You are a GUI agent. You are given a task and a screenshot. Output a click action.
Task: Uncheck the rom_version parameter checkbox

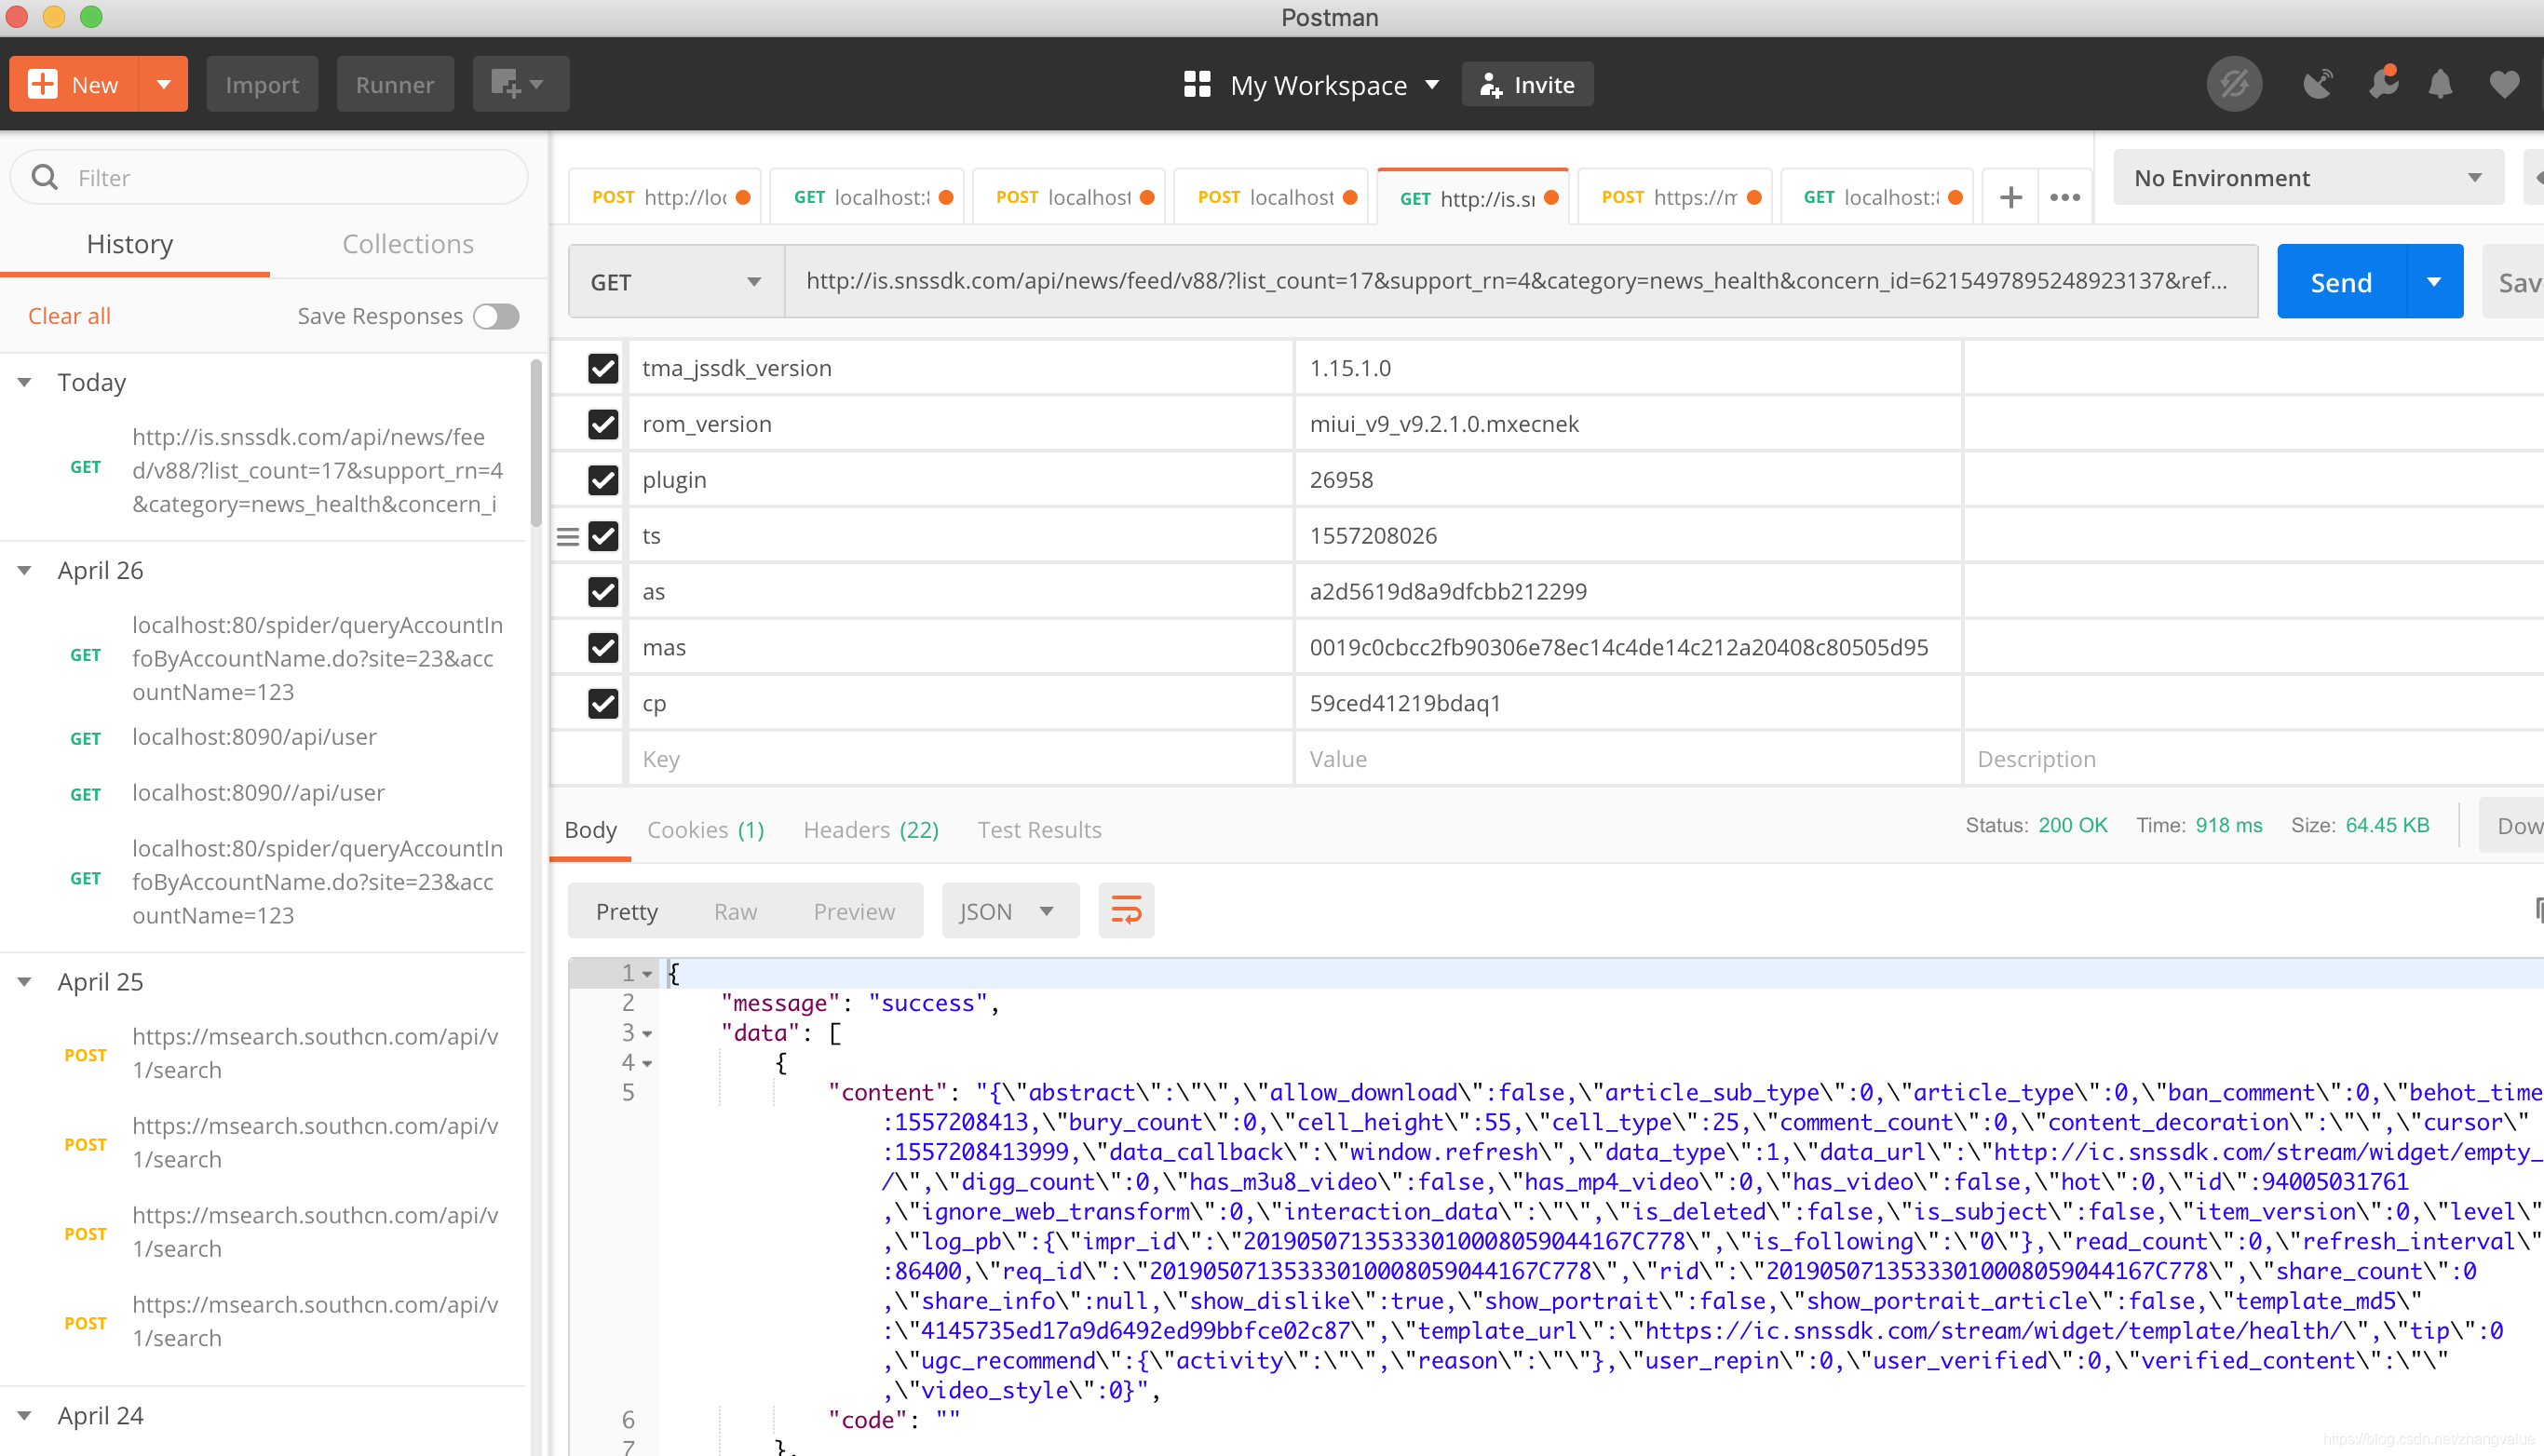click(603, 424)
